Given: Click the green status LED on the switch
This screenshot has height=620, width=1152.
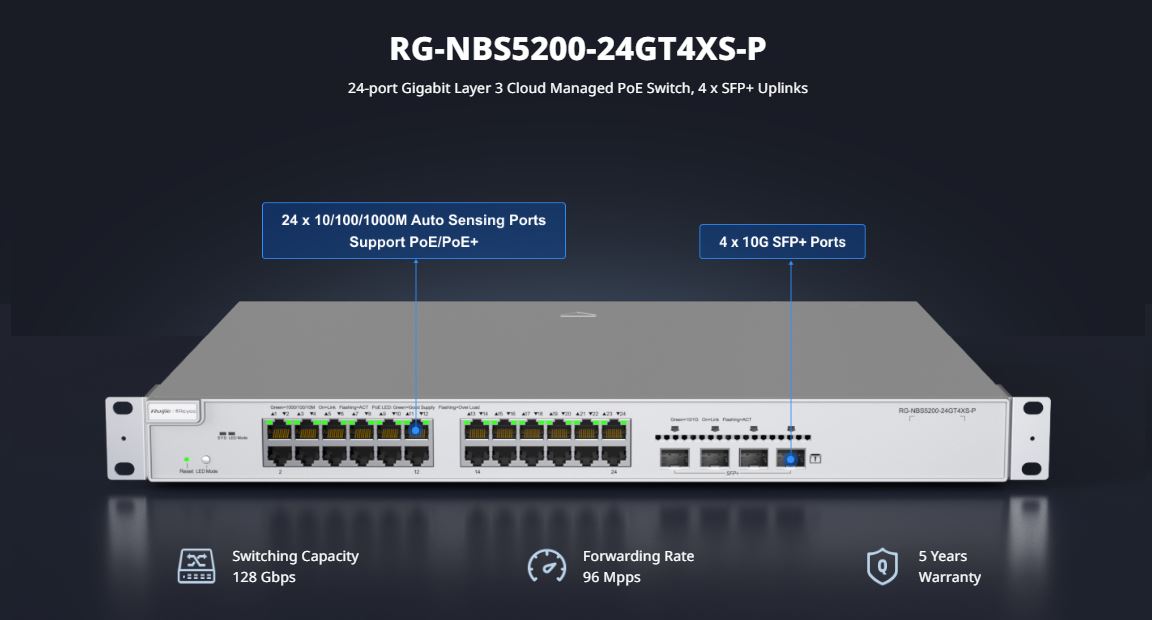Looking at the screenshot, I should (x=187, y=460).
